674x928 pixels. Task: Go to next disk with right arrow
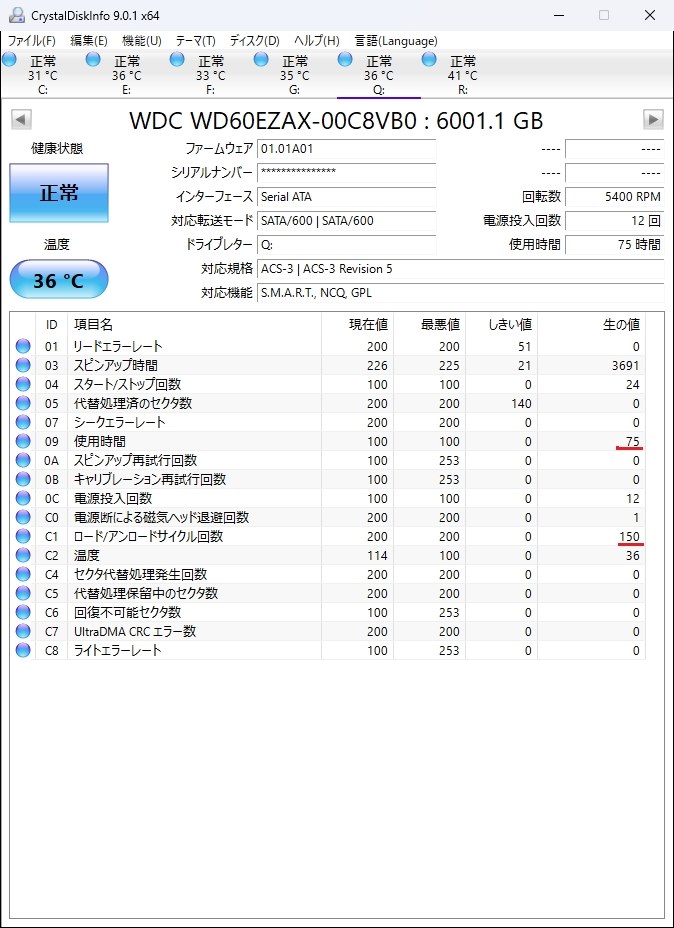653,120
